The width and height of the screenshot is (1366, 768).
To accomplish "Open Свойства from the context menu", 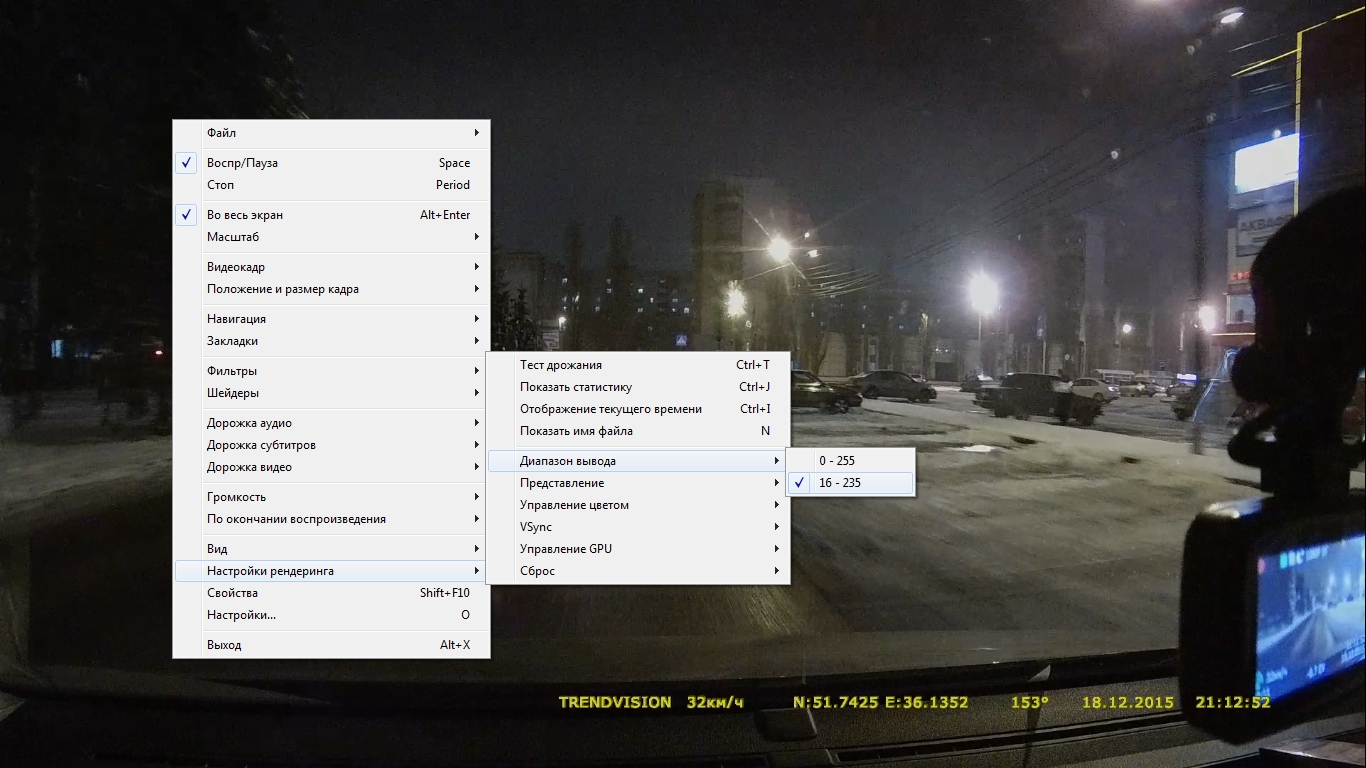I will tap(232, 593).
